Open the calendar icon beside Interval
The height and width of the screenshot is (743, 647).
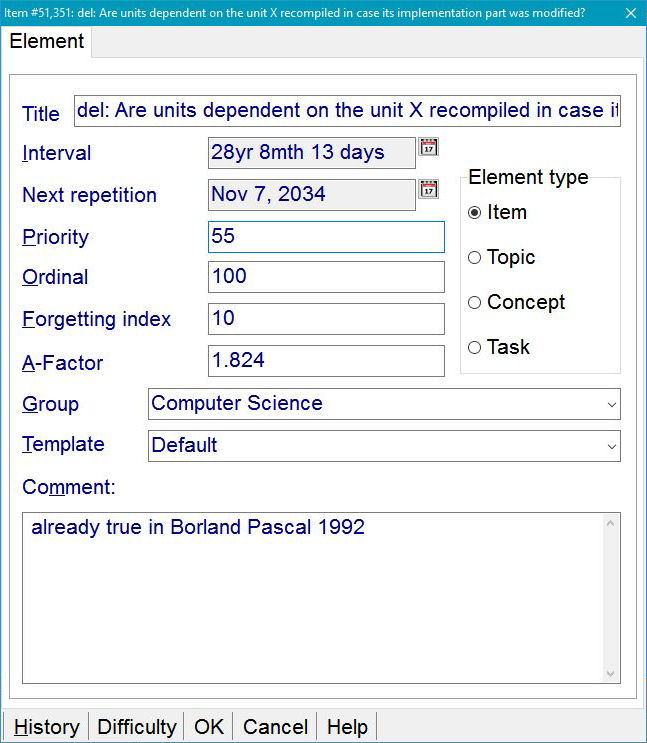[428, 148]
